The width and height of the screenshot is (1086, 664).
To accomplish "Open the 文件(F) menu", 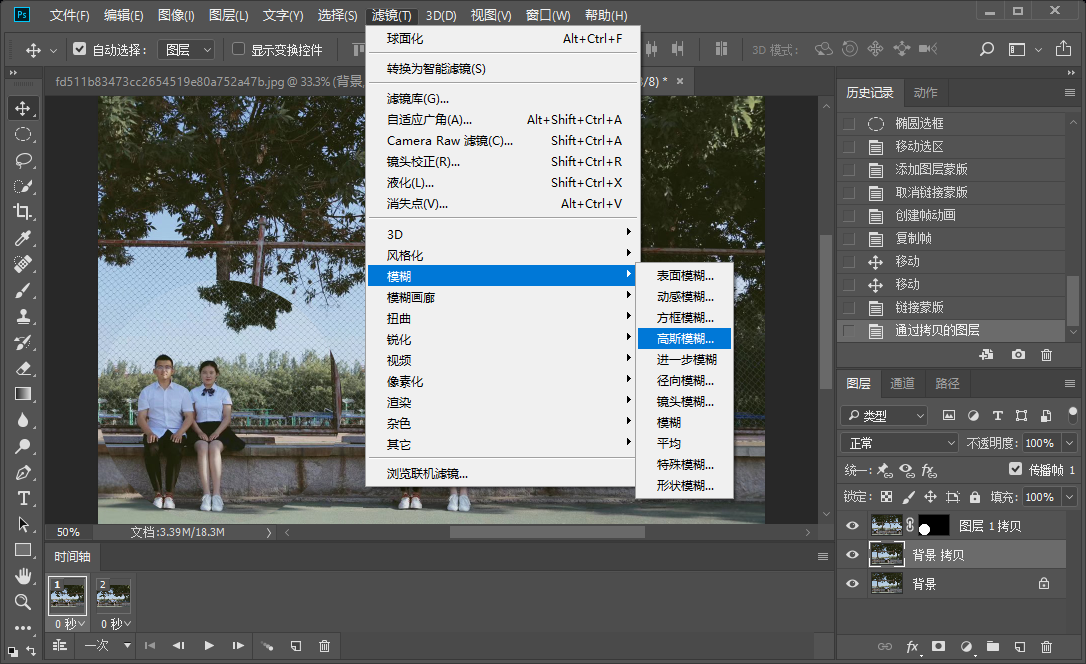I will 69,15.
